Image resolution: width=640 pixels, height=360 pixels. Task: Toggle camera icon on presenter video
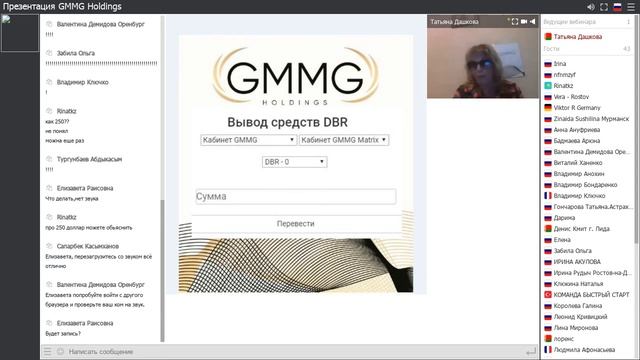[x=524, y=22]
